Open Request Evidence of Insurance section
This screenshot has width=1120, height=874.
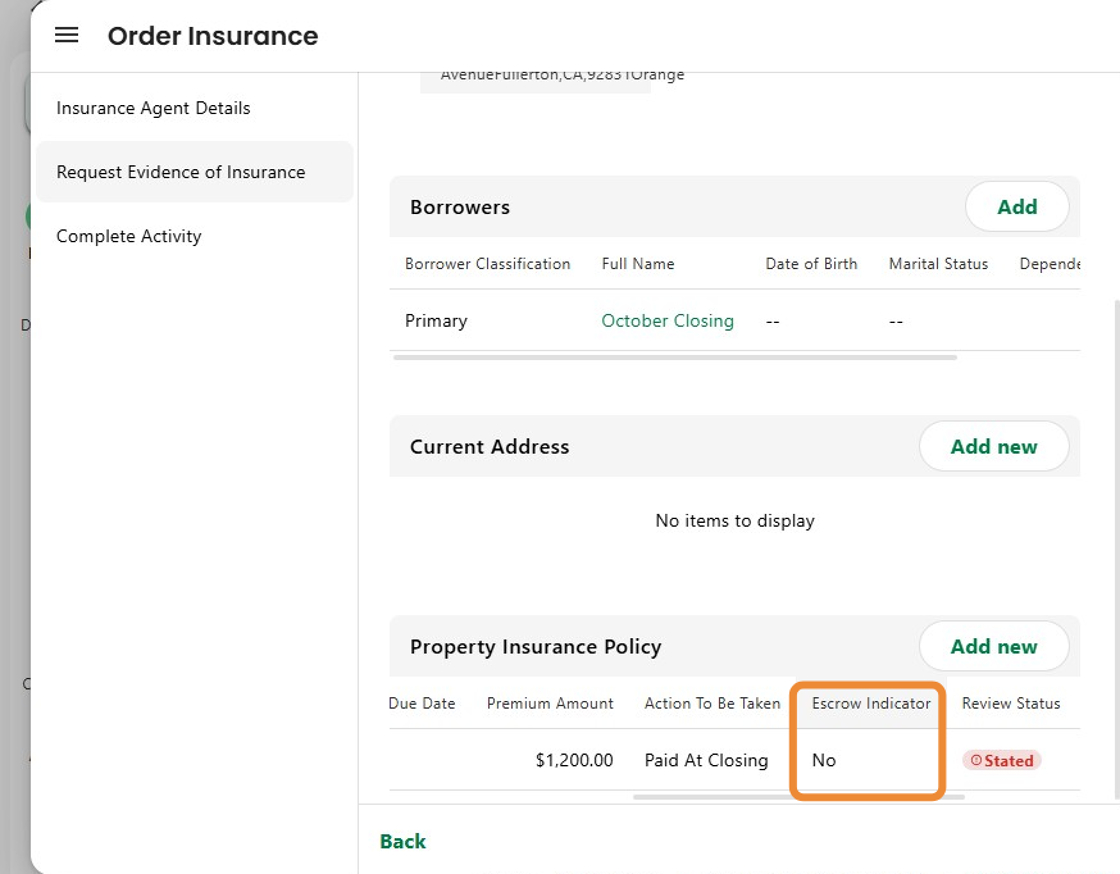coord(181,172)
